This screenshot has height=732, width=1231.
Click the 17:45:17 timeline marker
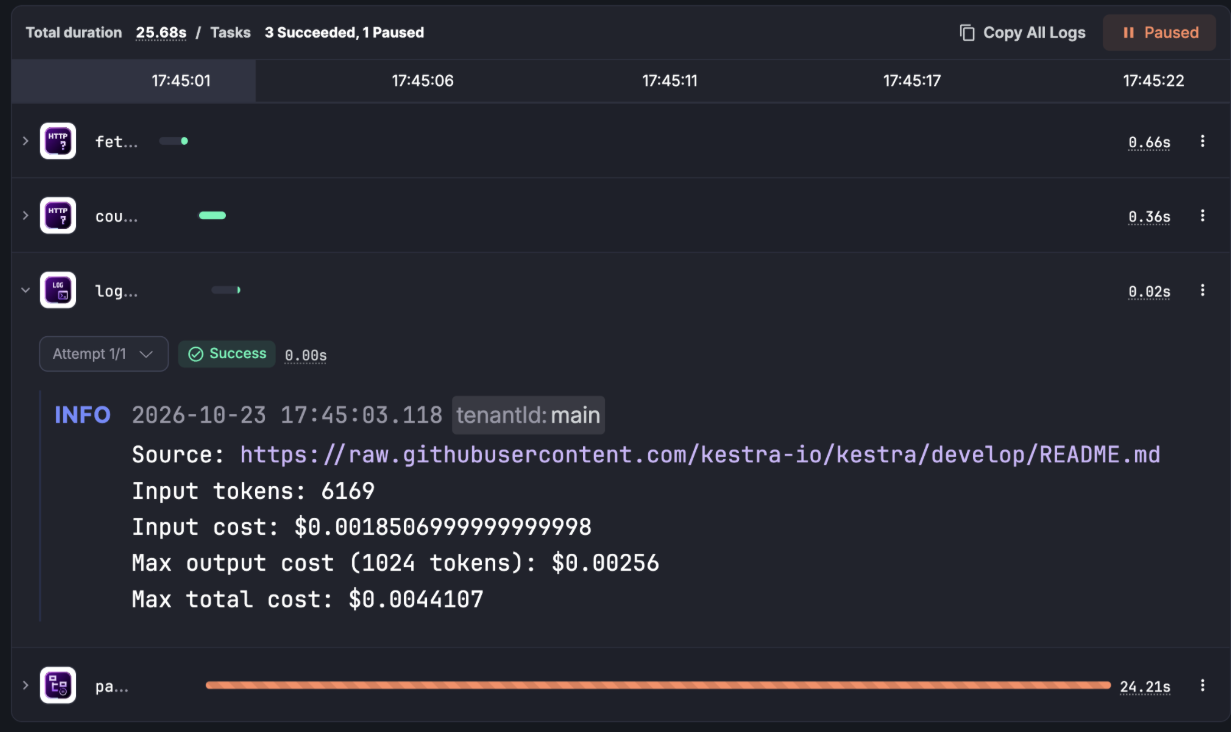[x=912, y=81]
